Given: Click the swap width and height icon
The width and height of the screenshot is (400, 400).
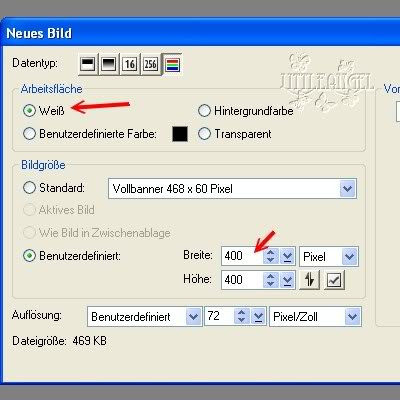Looking at the screenshot, I should pos(310,280).
